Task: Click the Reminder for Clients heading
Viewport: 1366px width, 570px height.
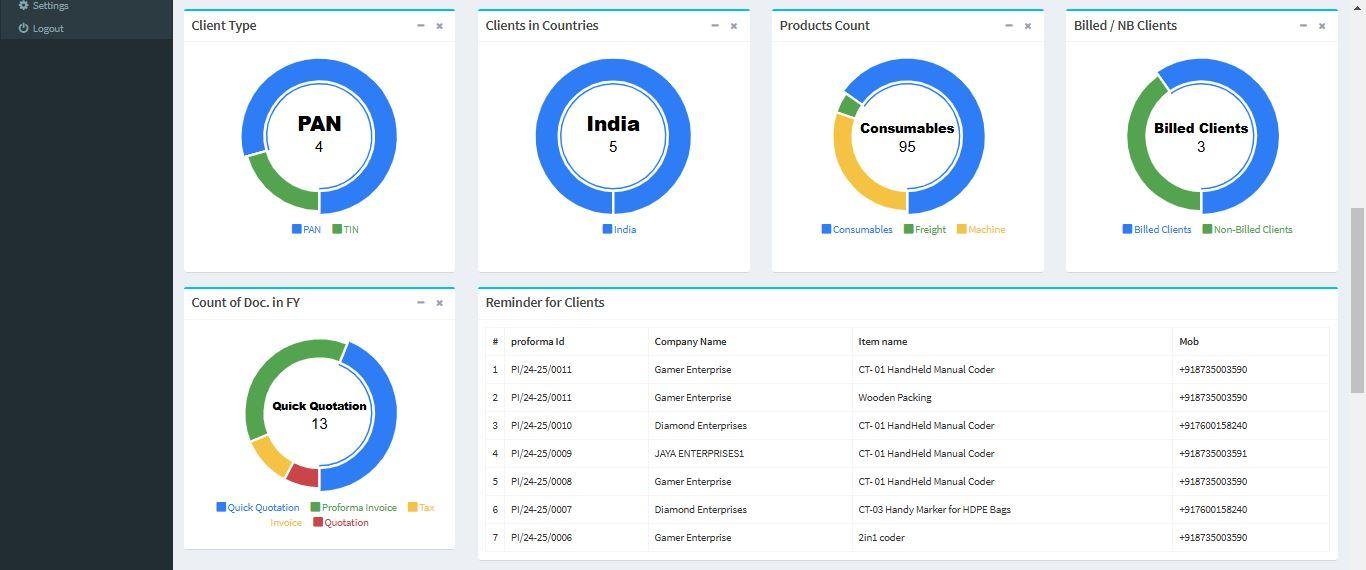Action: pyautogui.click(x=545, y=303)
